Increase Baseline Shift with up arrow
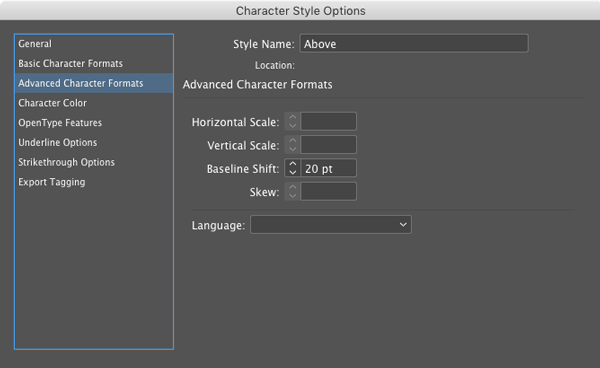Image resolution: width=600 pixels, height=368 pixels. point(293,164)
